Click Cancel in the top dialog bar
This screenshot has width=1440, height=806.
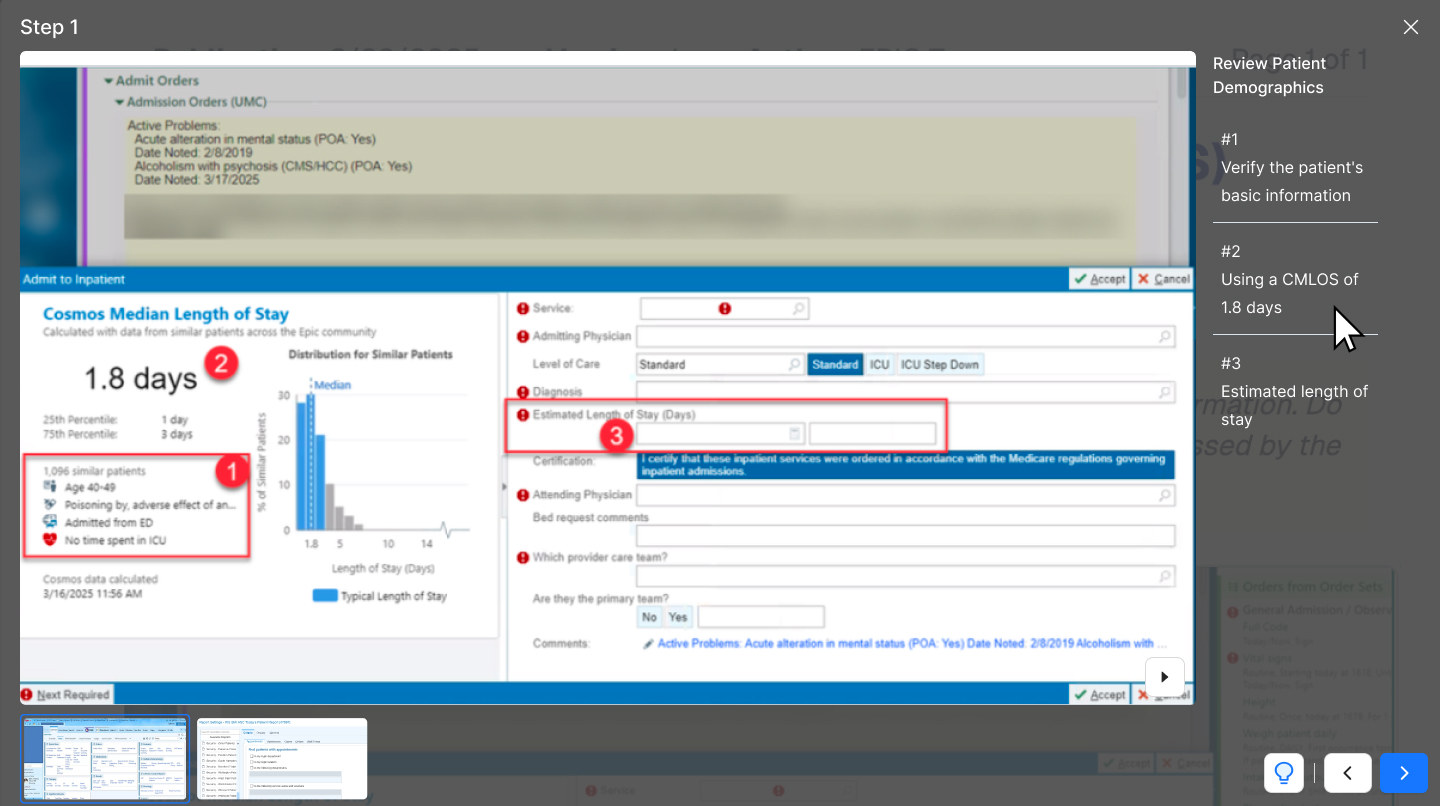click(x=1163, y=279)
